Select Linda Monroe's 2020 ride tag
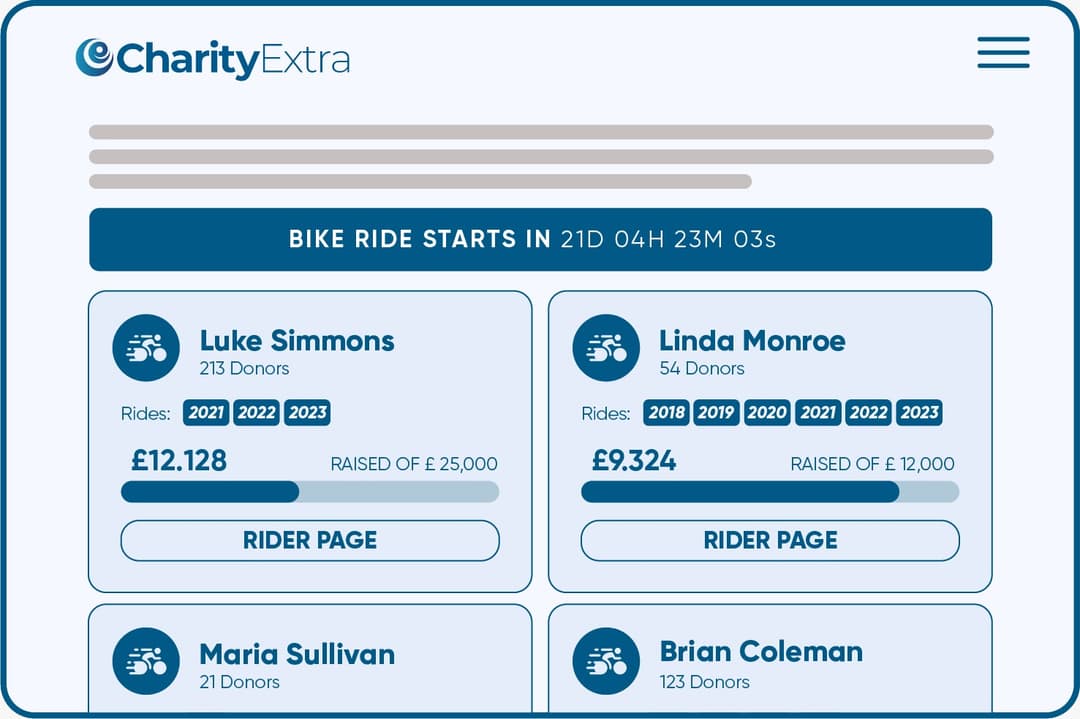The height and width of the screenshot is (719, 1080). tap(767, 413)
